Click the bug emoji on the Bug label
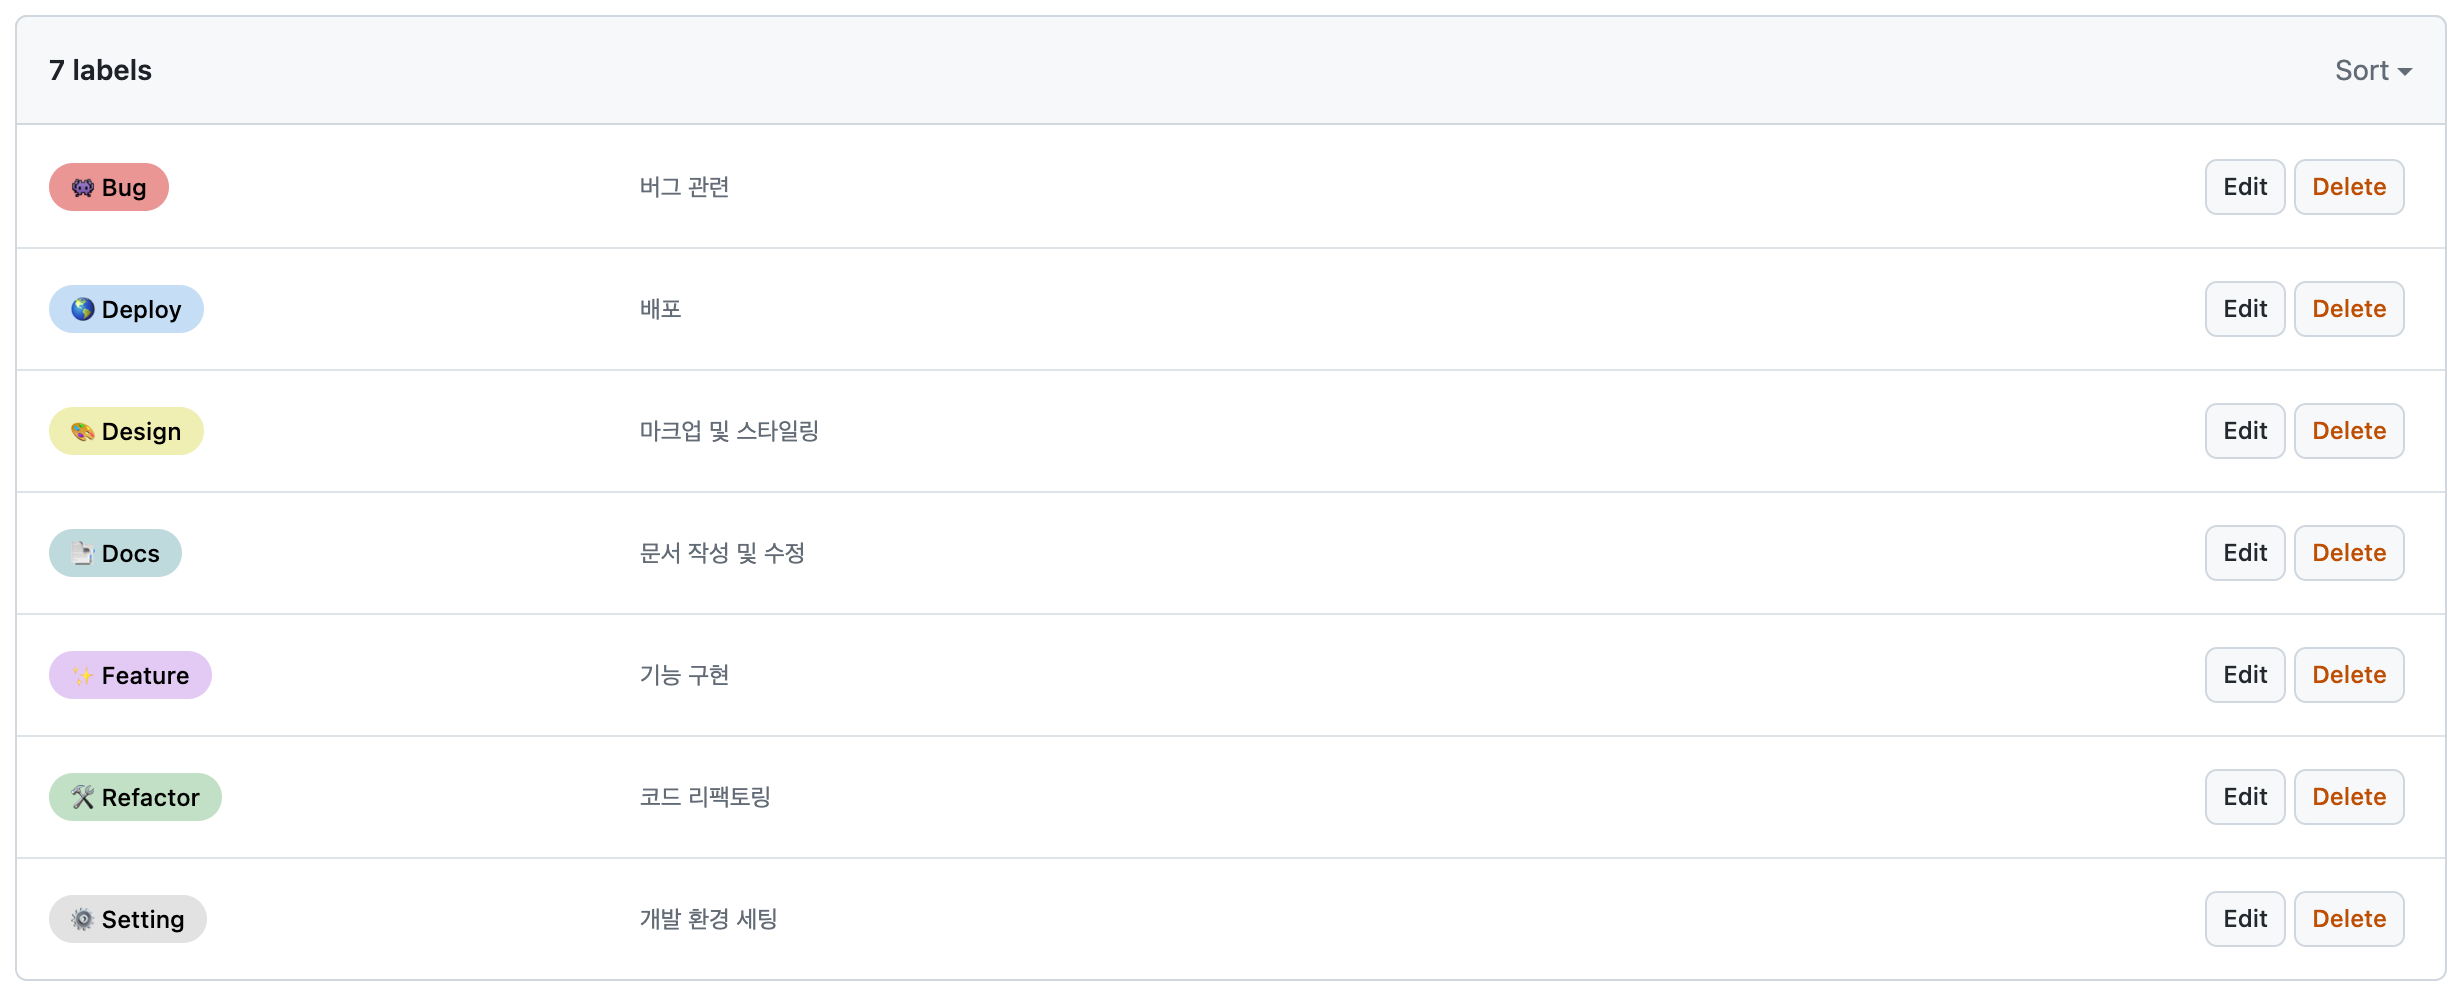 click(81, 187)
